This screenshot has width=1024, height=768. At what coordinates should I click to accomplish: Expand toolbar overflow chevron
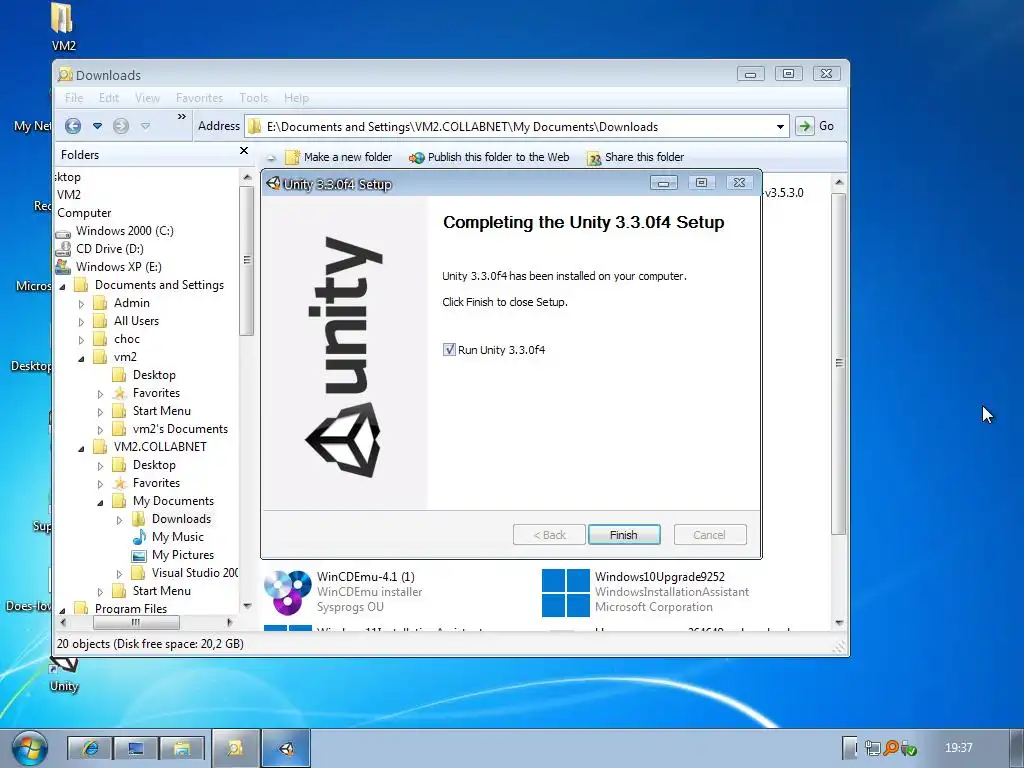coord(182,117)
